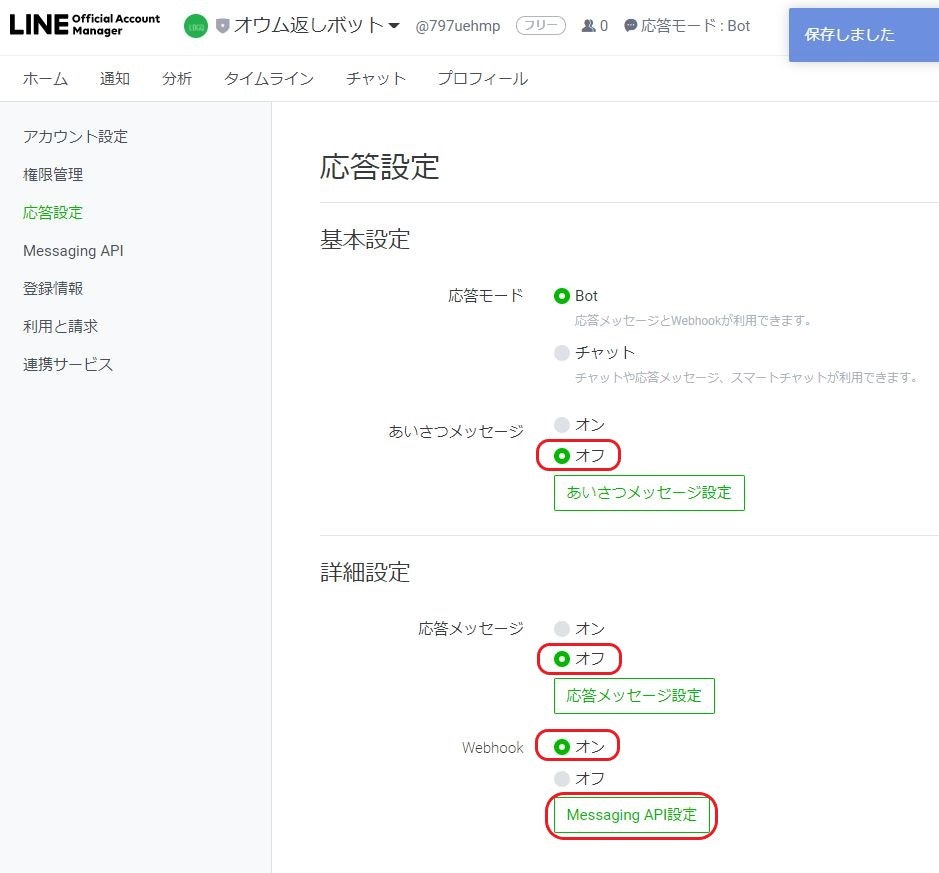The height and width of the screenshot is (873, 939).
Task: Enable Webhook with the オン radio
Action: [x=562, y=747]
